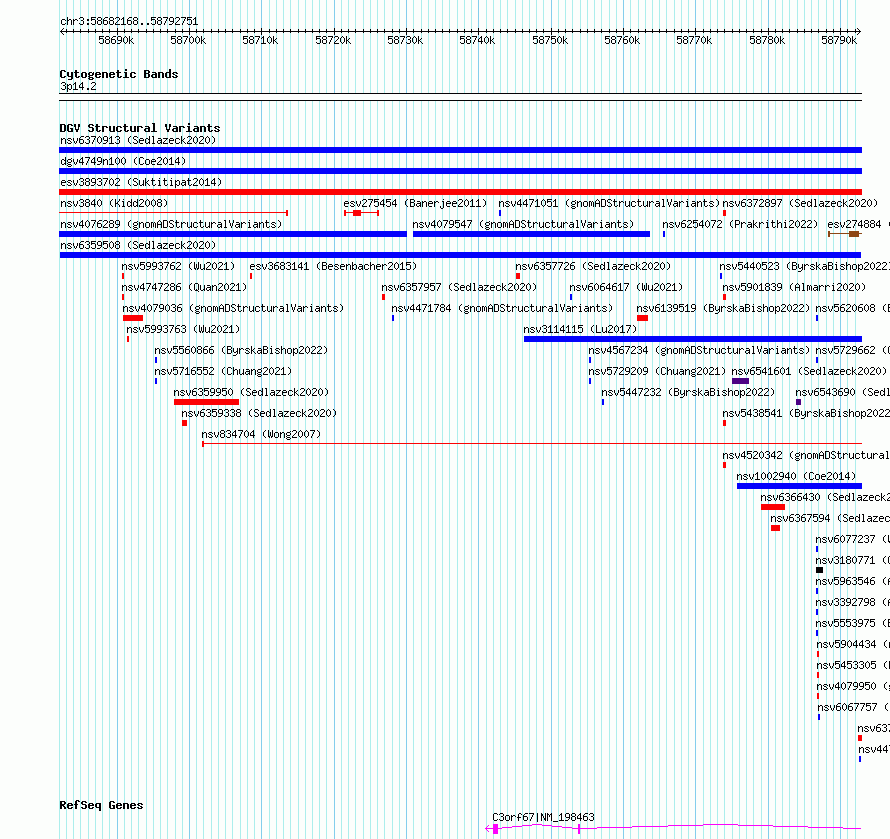Screen dimensions: 890x839
Task: Select the nsv4079547 gnomAD variant label
Action: click(x=523, y=224)
